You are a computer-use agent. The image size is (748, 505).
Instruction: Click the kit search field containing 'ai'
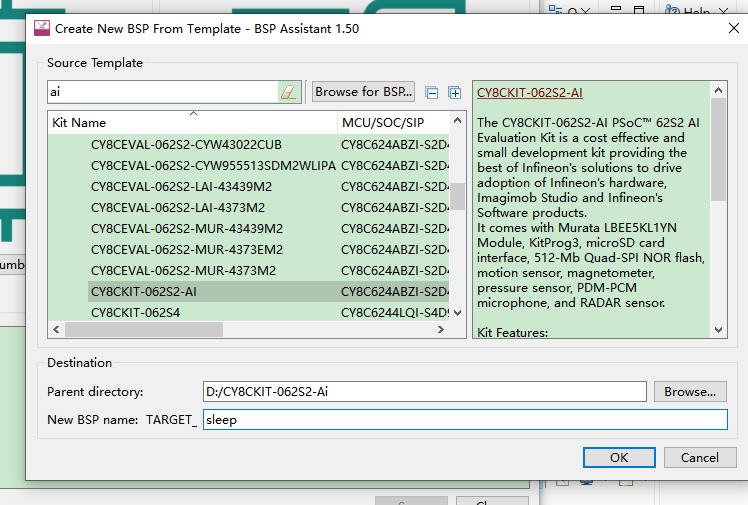point(163,92)
